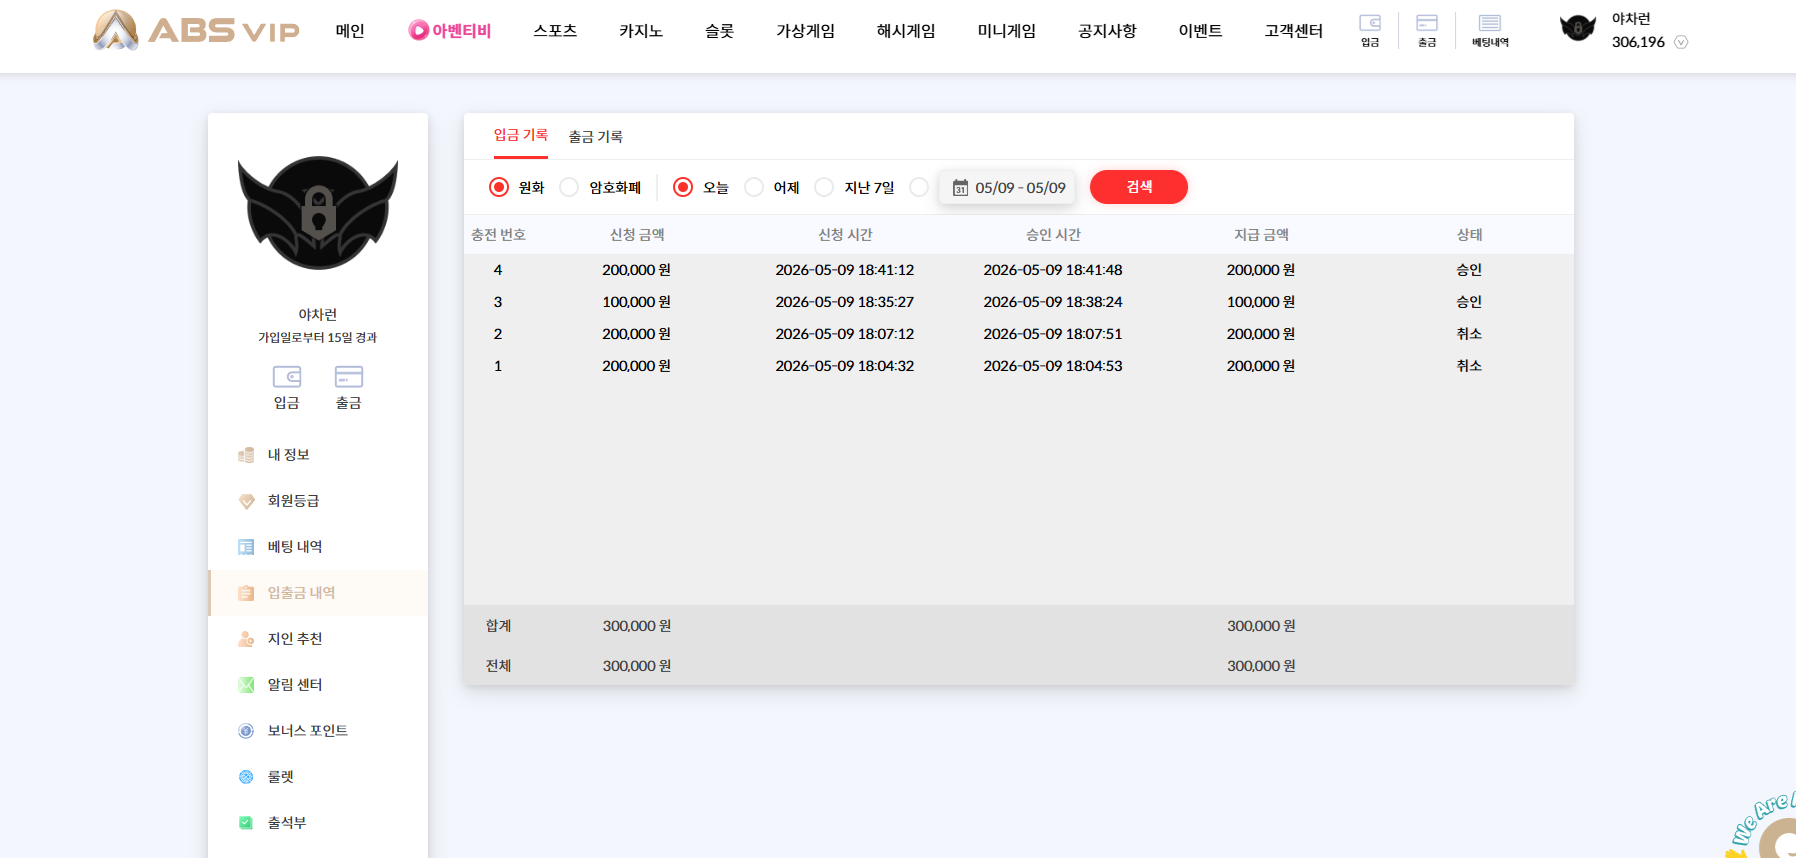Viewport: 1796px width, 858px height.
Task: Open the 카지노 menu item
Action: point(641,31)
